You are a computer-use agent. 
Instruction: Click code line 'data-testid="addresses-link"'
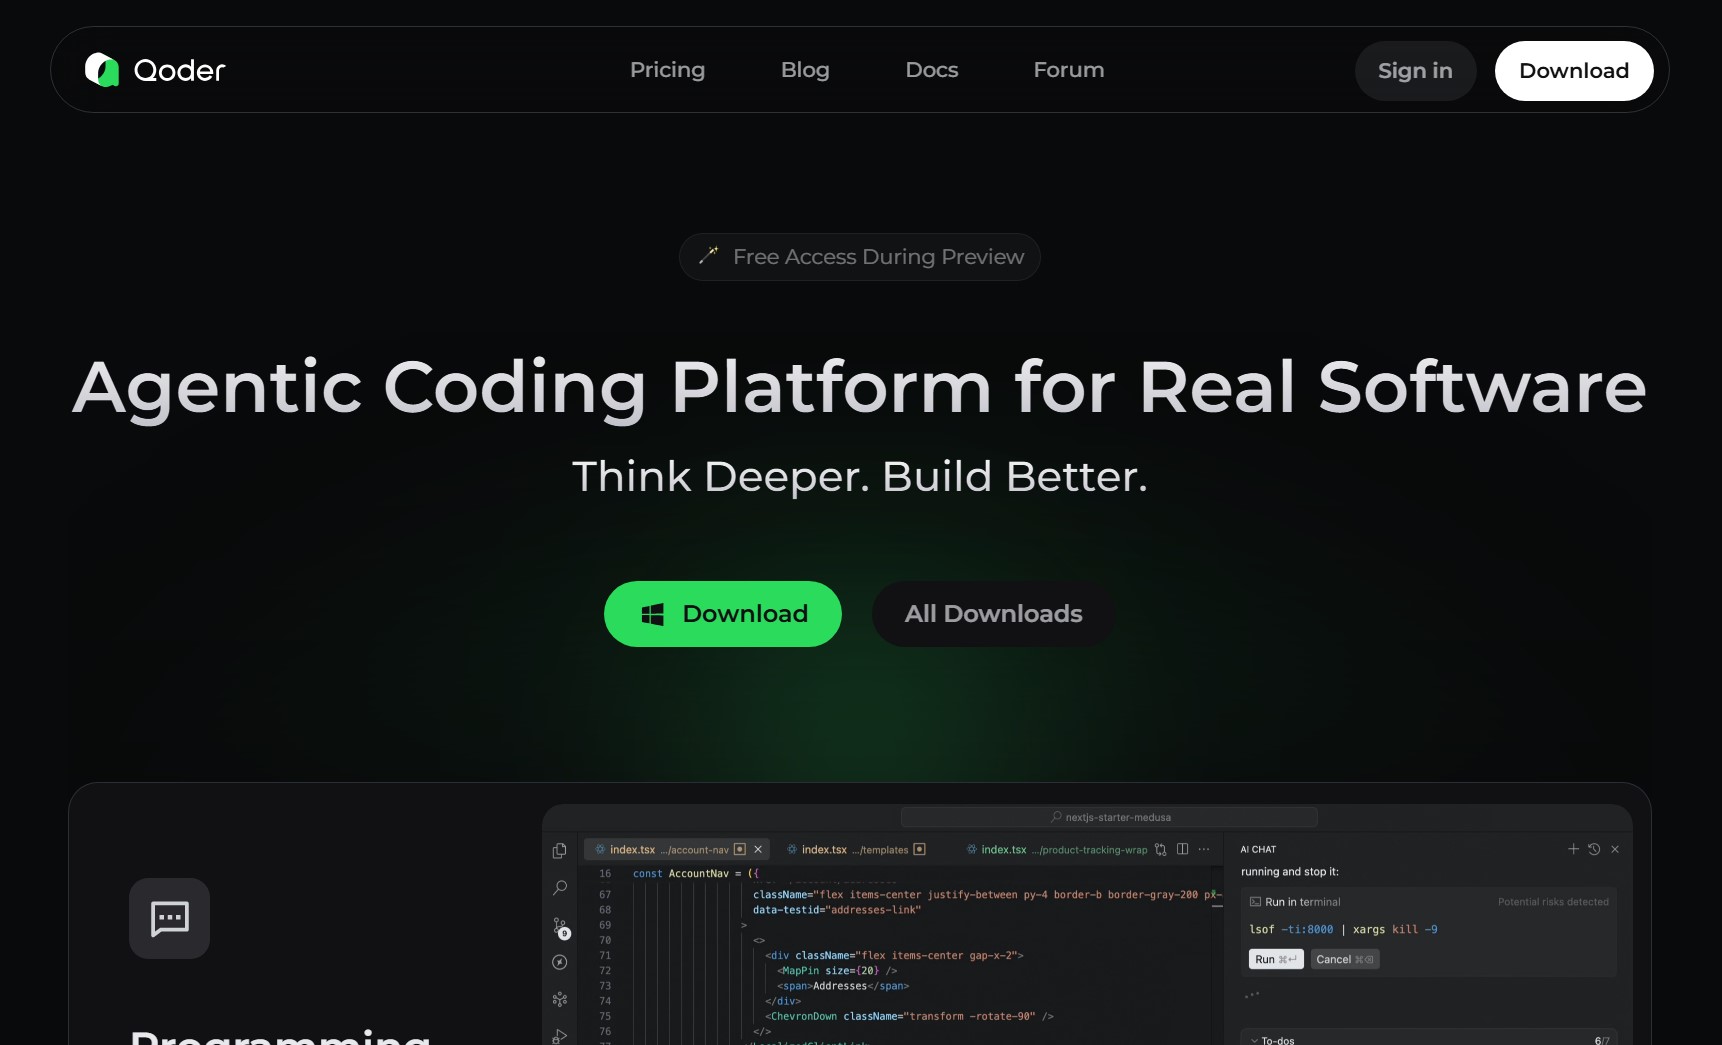837,910
